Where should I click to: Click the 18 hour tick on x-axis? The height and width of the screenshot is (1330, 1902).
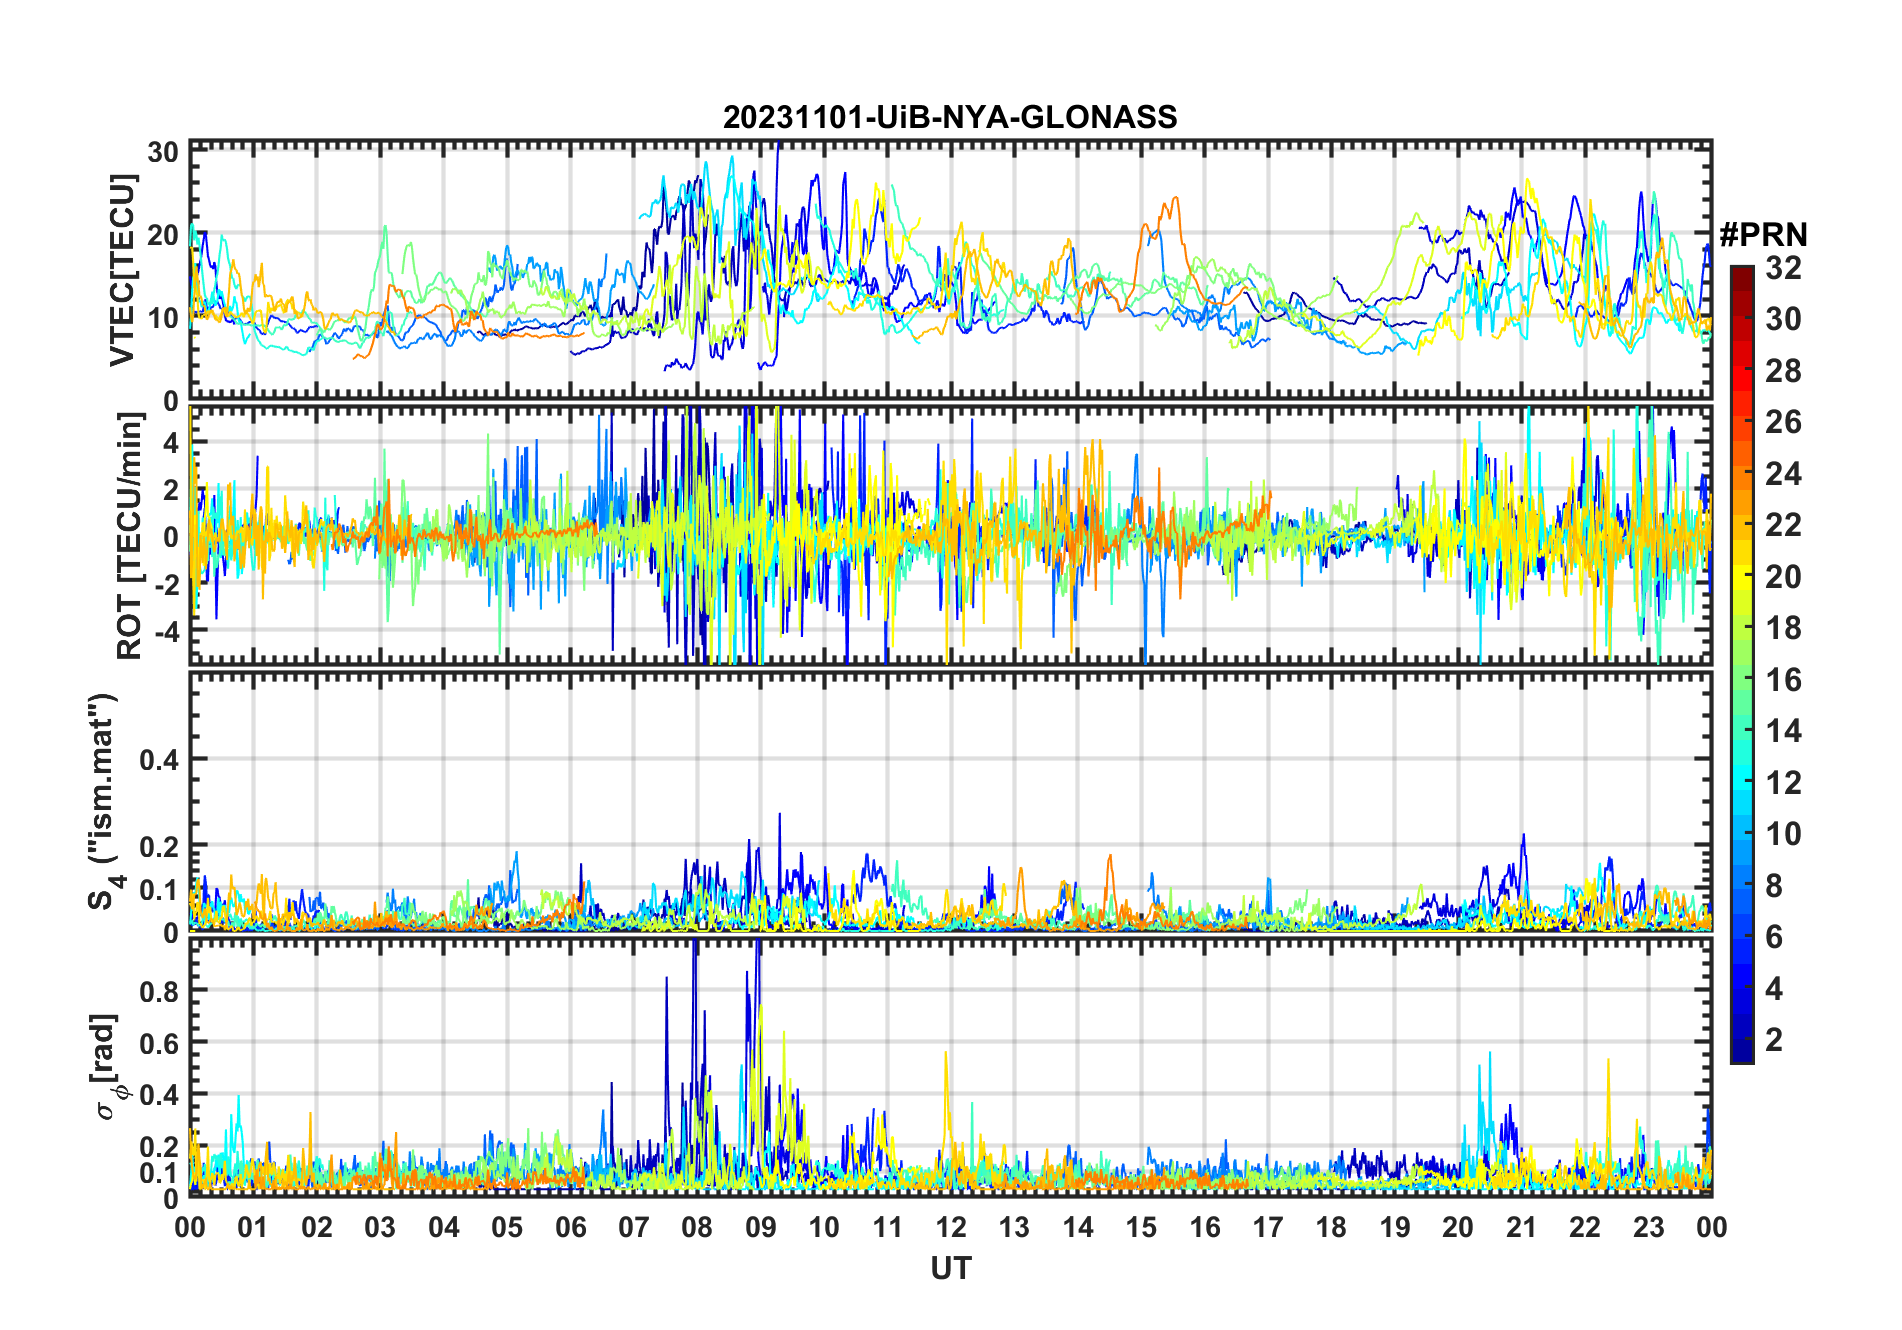point(1331,1227)
